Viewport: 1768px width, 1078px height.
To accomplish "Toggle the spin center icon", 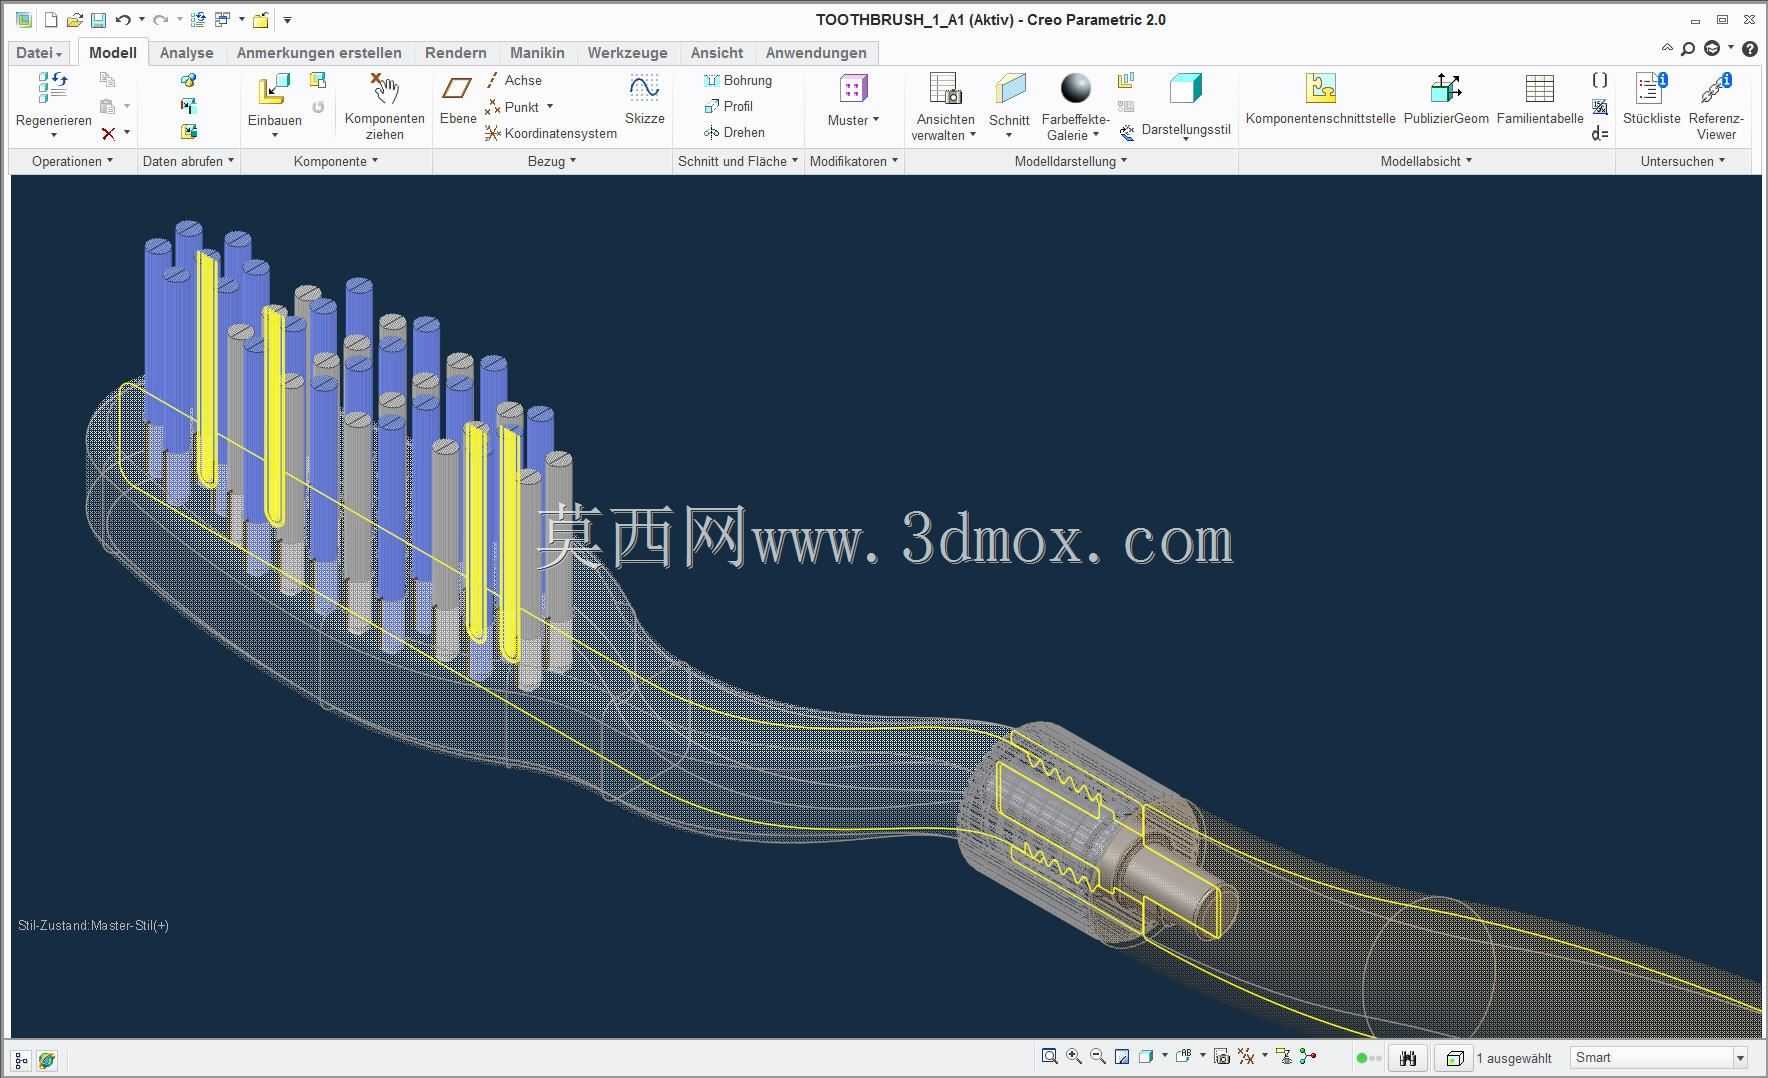I will click(1309, 1056).
